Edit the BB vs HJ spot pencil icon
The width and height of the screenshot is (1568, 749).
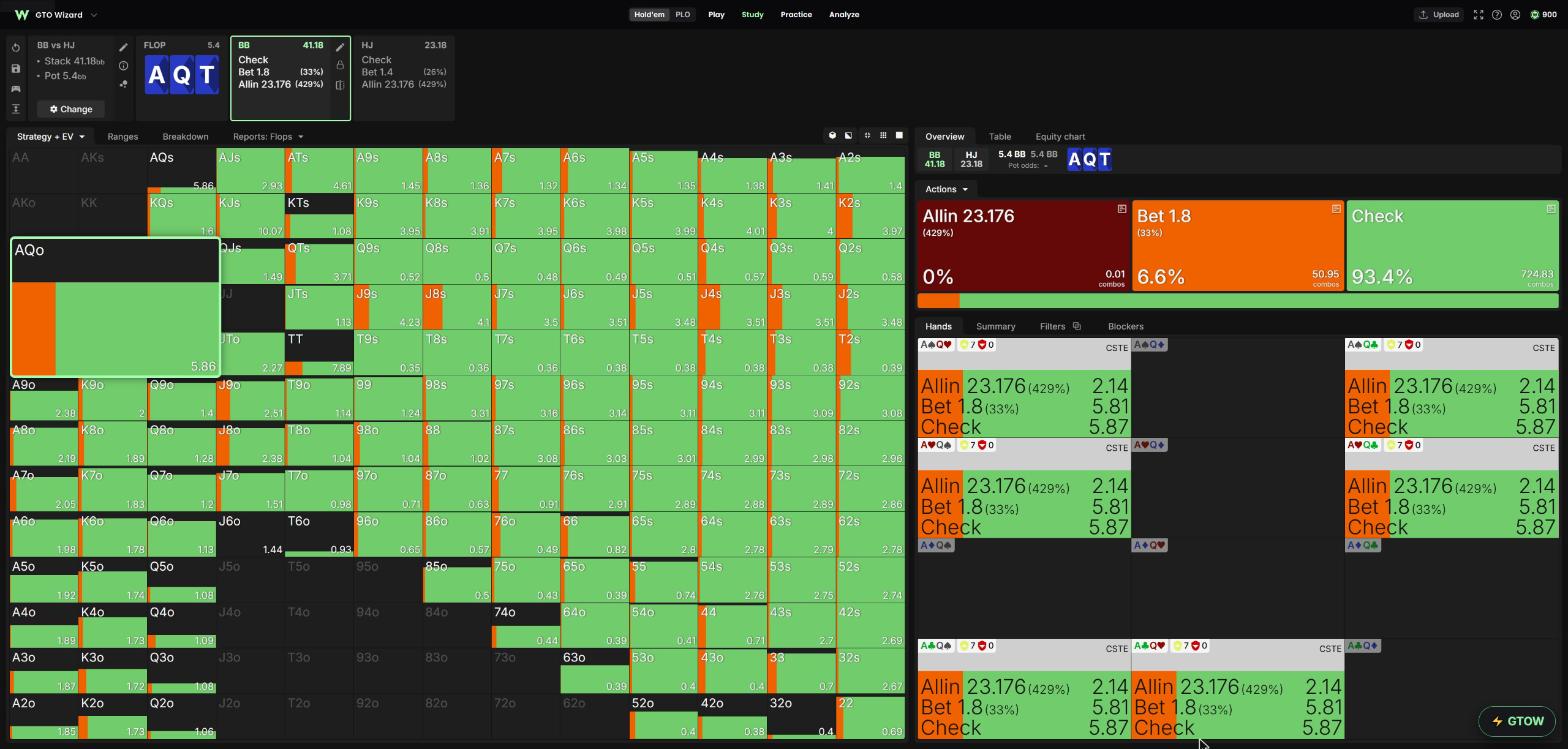click(123, 47)
